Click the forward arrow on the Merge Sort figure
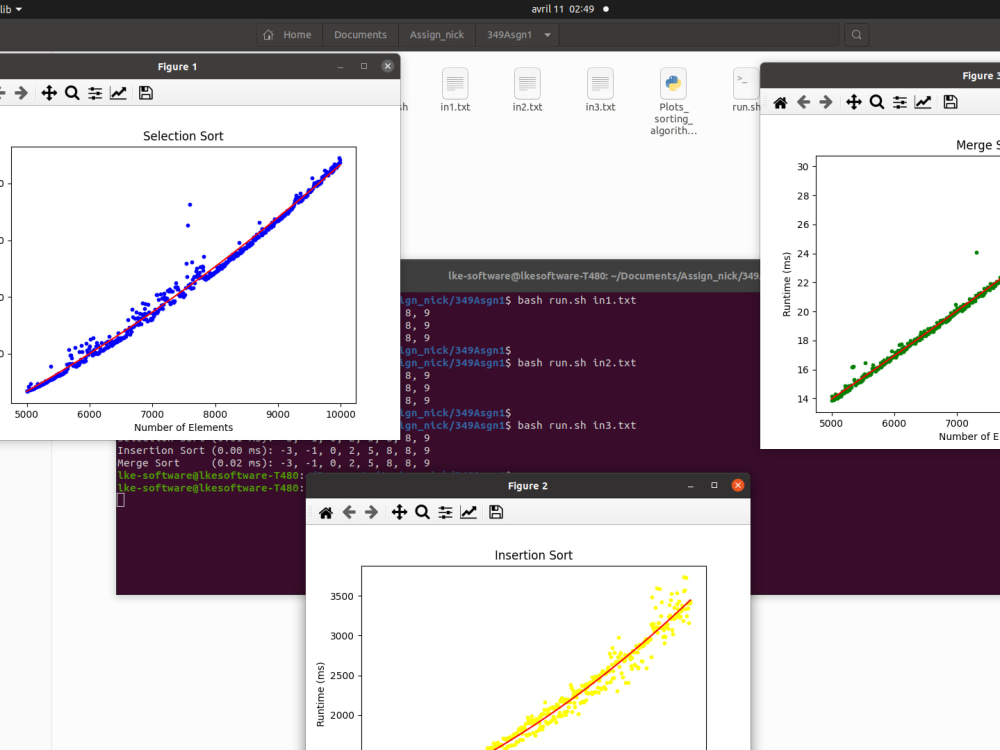 pyautogui.click(x=824, y=101)
